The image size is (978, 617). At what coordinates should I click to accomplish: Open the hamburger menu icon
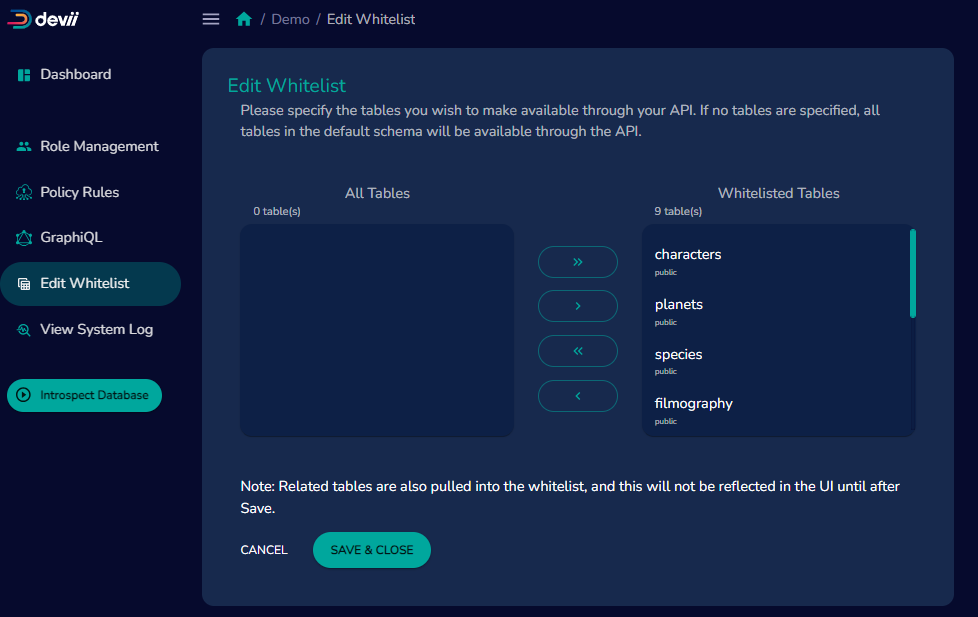click(210, 18)
